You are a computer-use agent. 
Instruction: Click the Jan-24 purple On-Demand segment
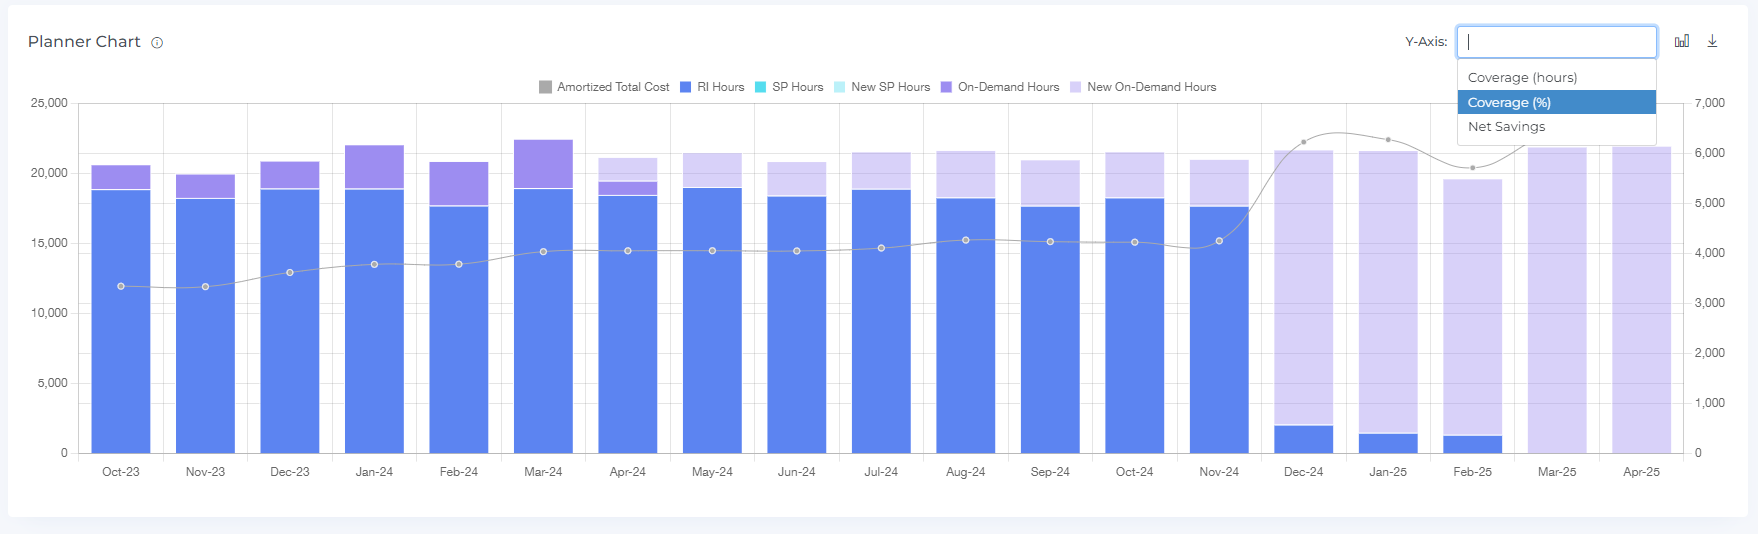[374, 167]
